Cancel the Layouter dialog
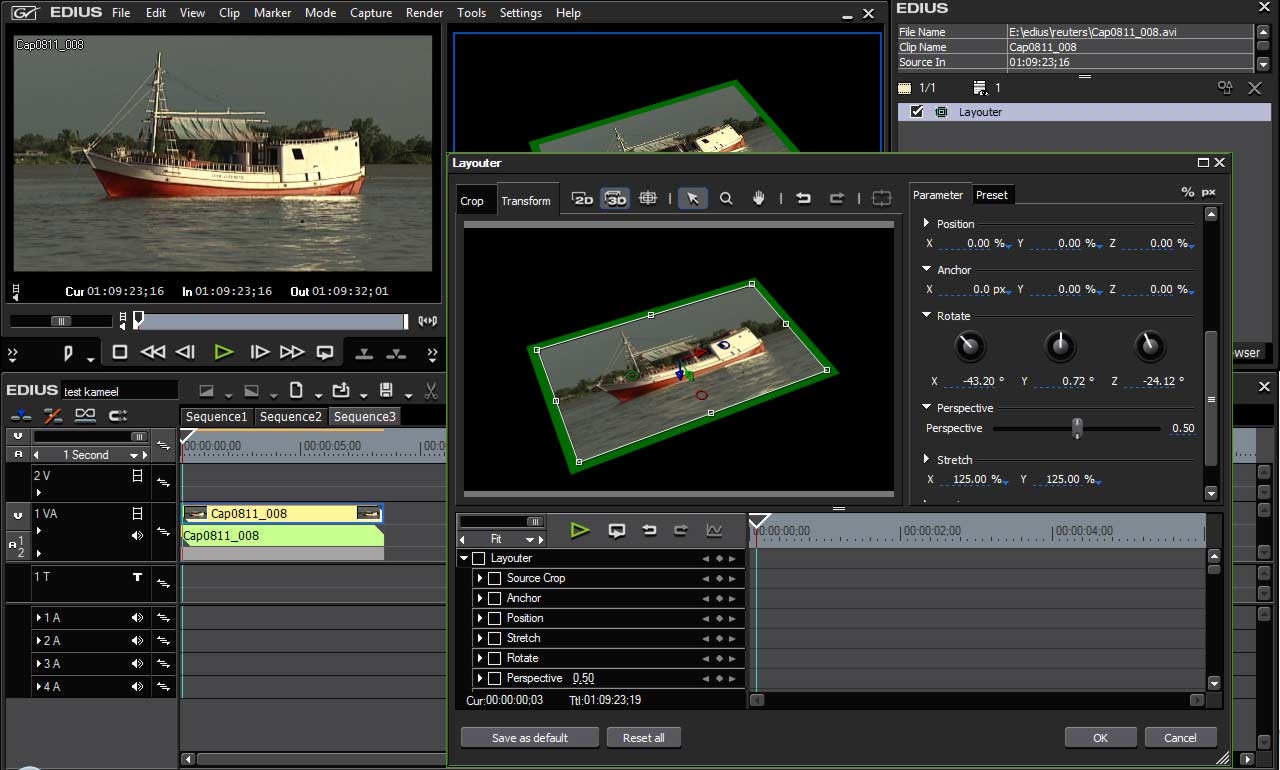 [x=1180, y=738]
